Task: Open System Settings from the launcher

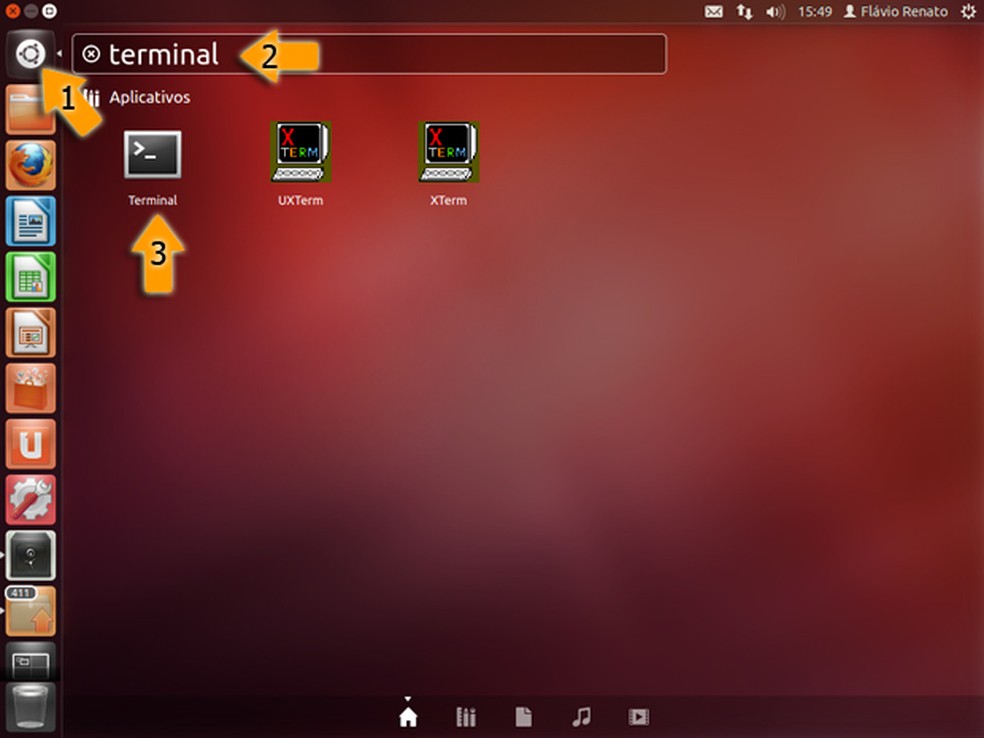Action: (30, 500)
